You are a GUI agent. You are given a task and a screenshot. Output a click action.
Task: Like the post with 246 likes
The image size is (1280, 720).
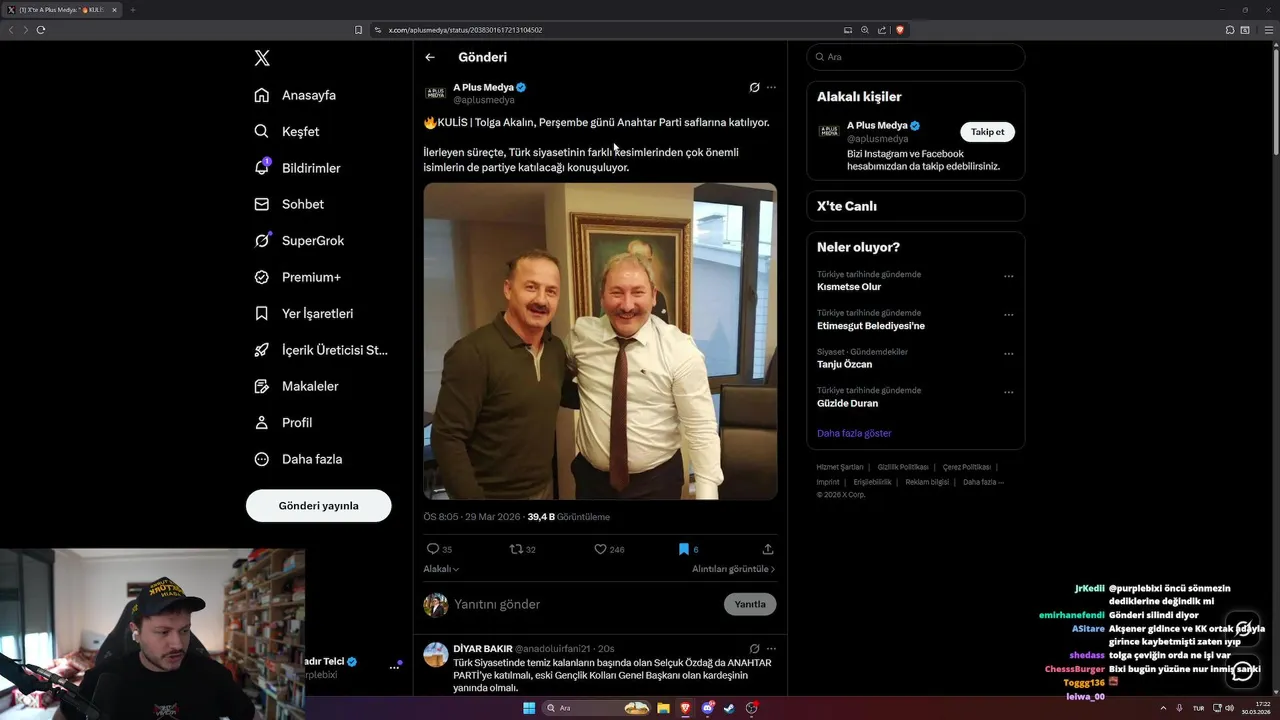(x=601, y=549)
